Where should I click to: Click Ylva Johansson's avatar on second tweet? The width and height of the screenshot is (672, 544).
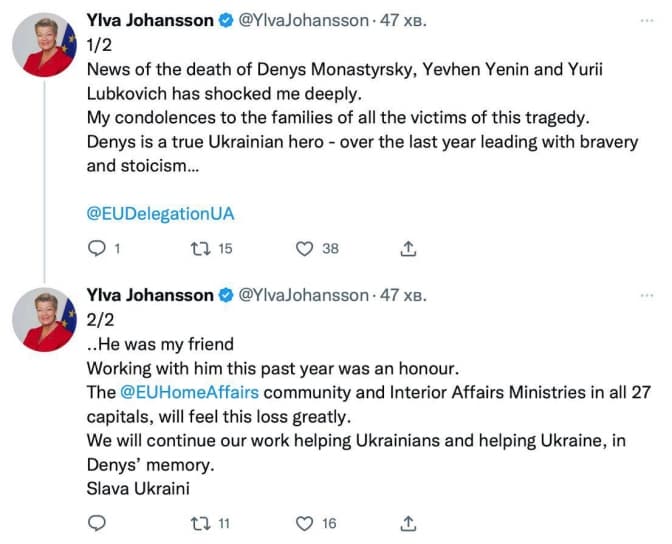click(x=45, y=322)
